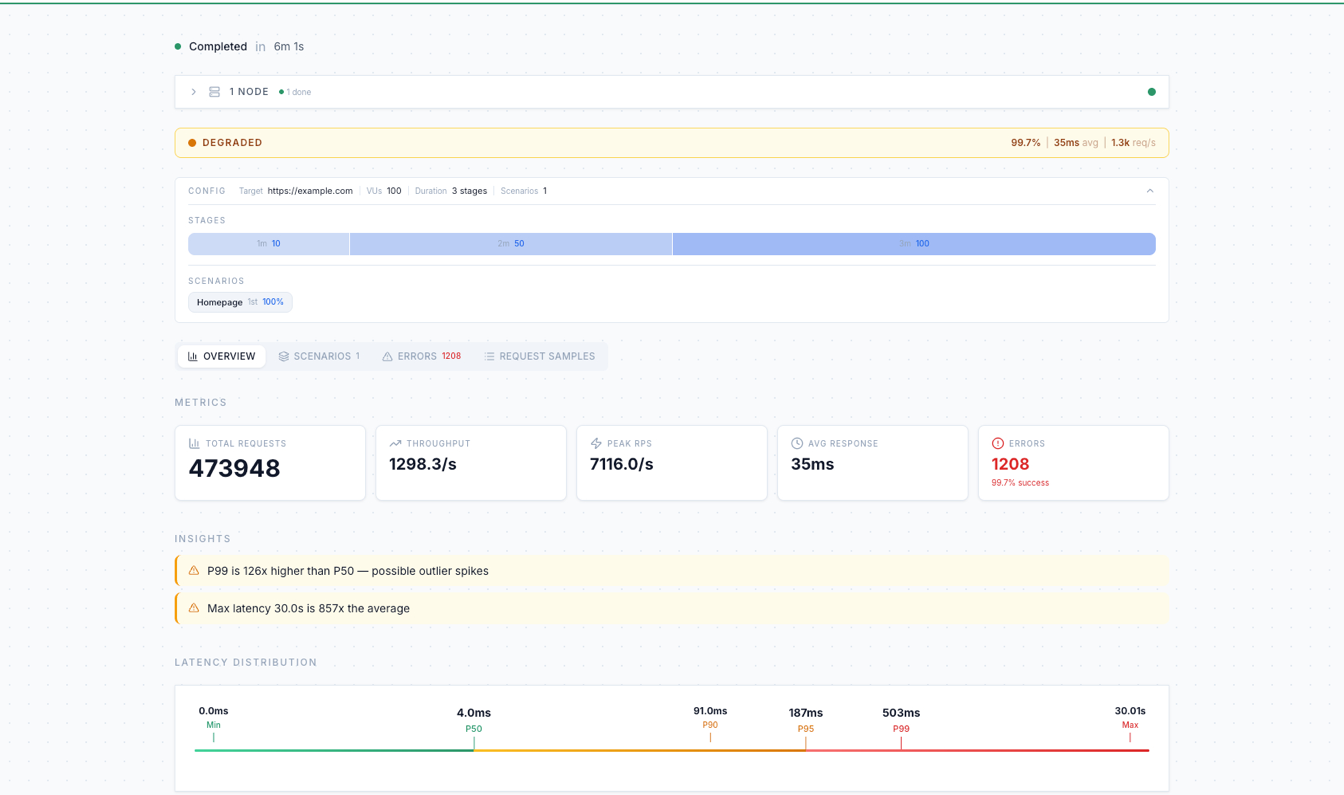Click the https://example.com target text
Image resolution: width=1344 pixels, height=795 pixels.
tap(310, 191)
